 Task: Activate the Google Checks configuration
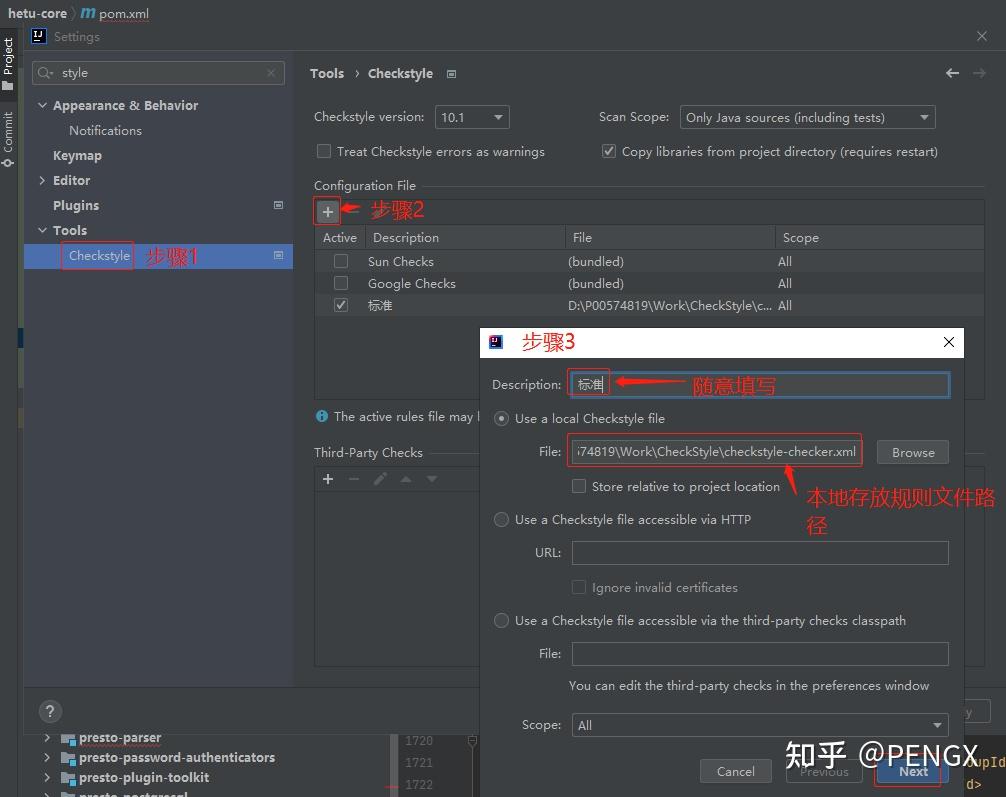point(341,283)
